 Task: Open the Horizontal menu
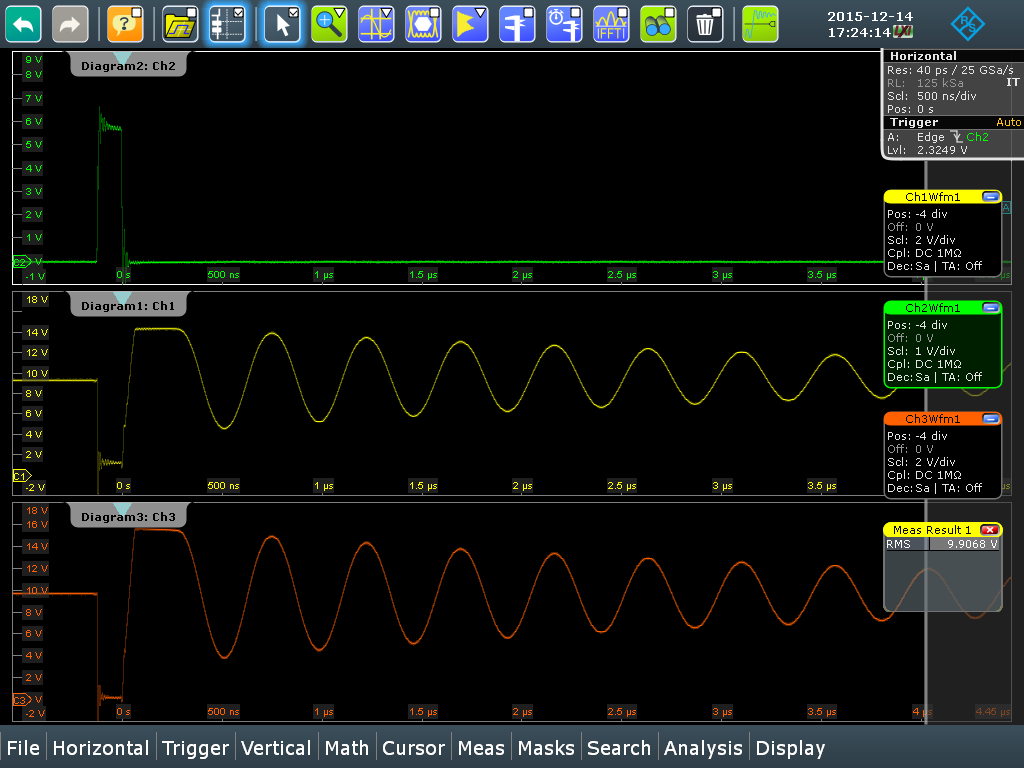point(101,748)
